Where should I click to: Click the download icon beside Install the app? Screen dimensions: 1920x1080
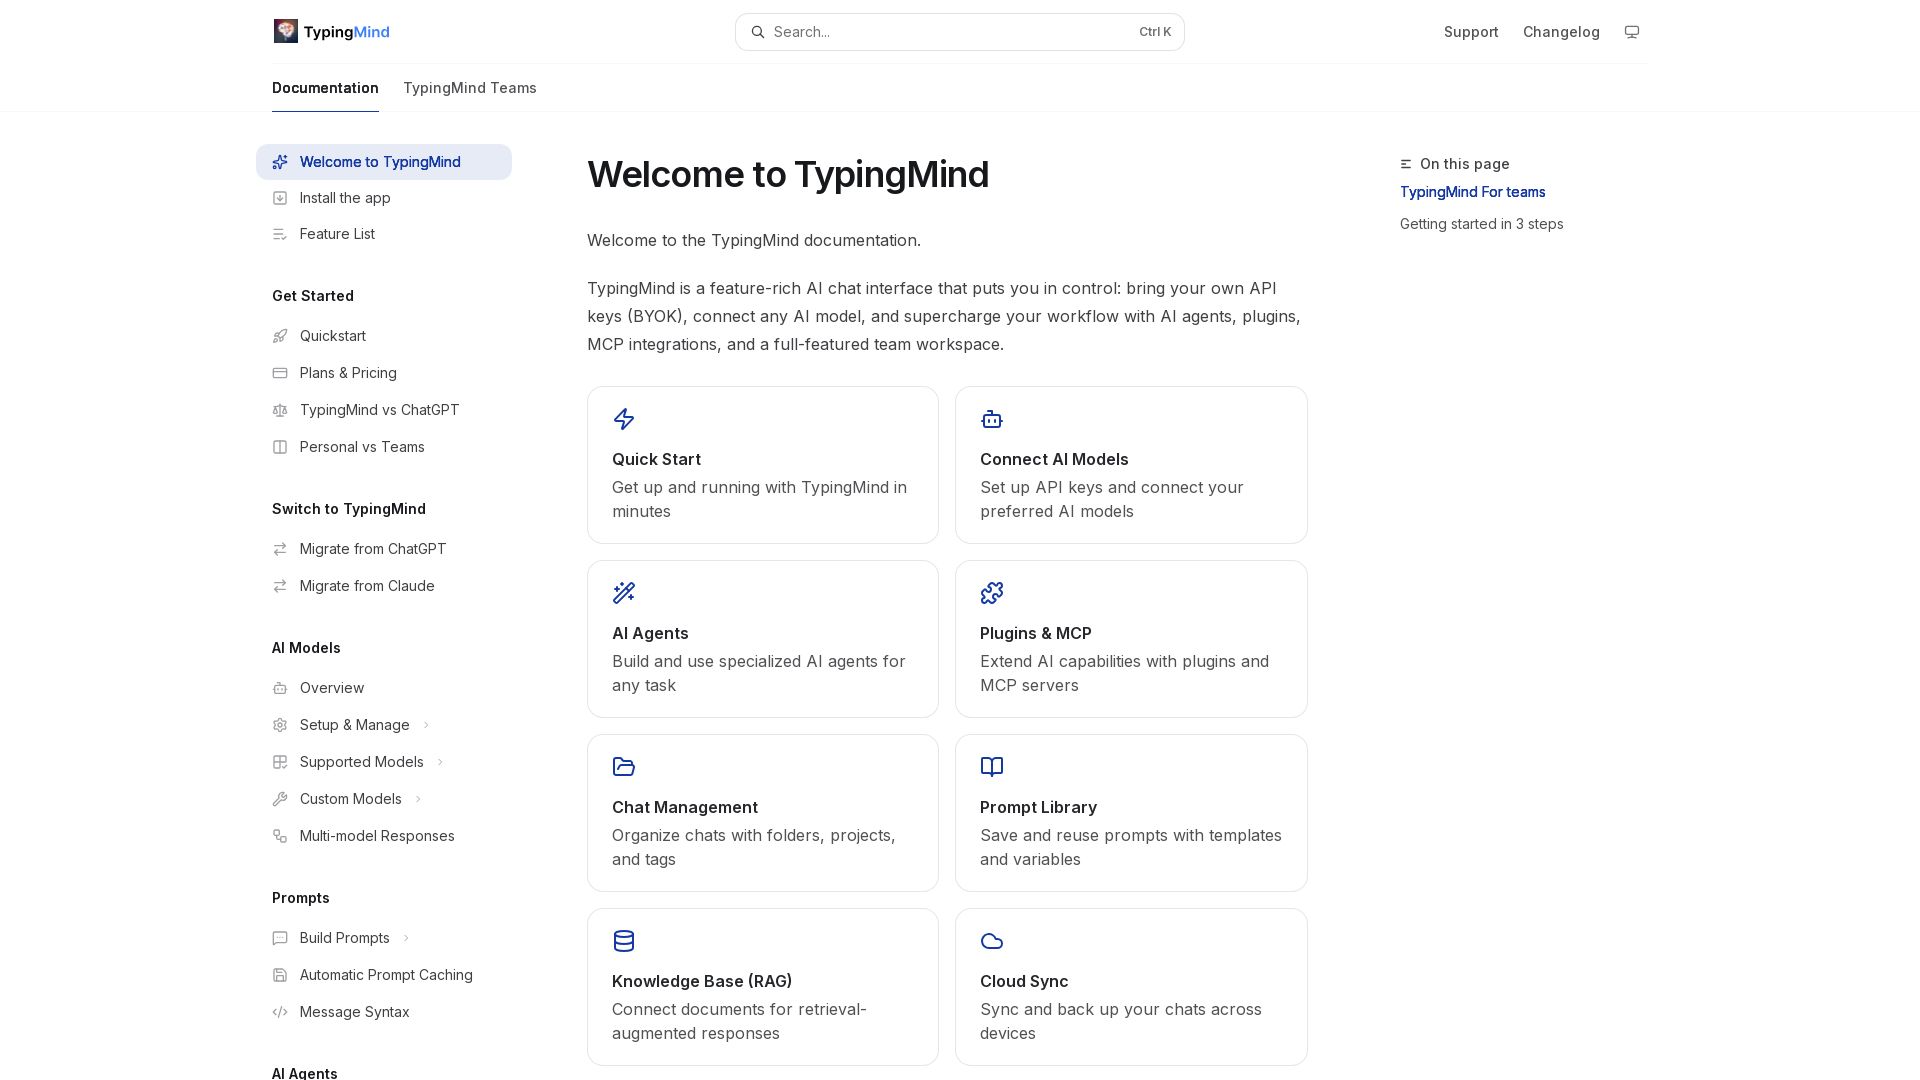pyautogui.click(x=280, y=198)
